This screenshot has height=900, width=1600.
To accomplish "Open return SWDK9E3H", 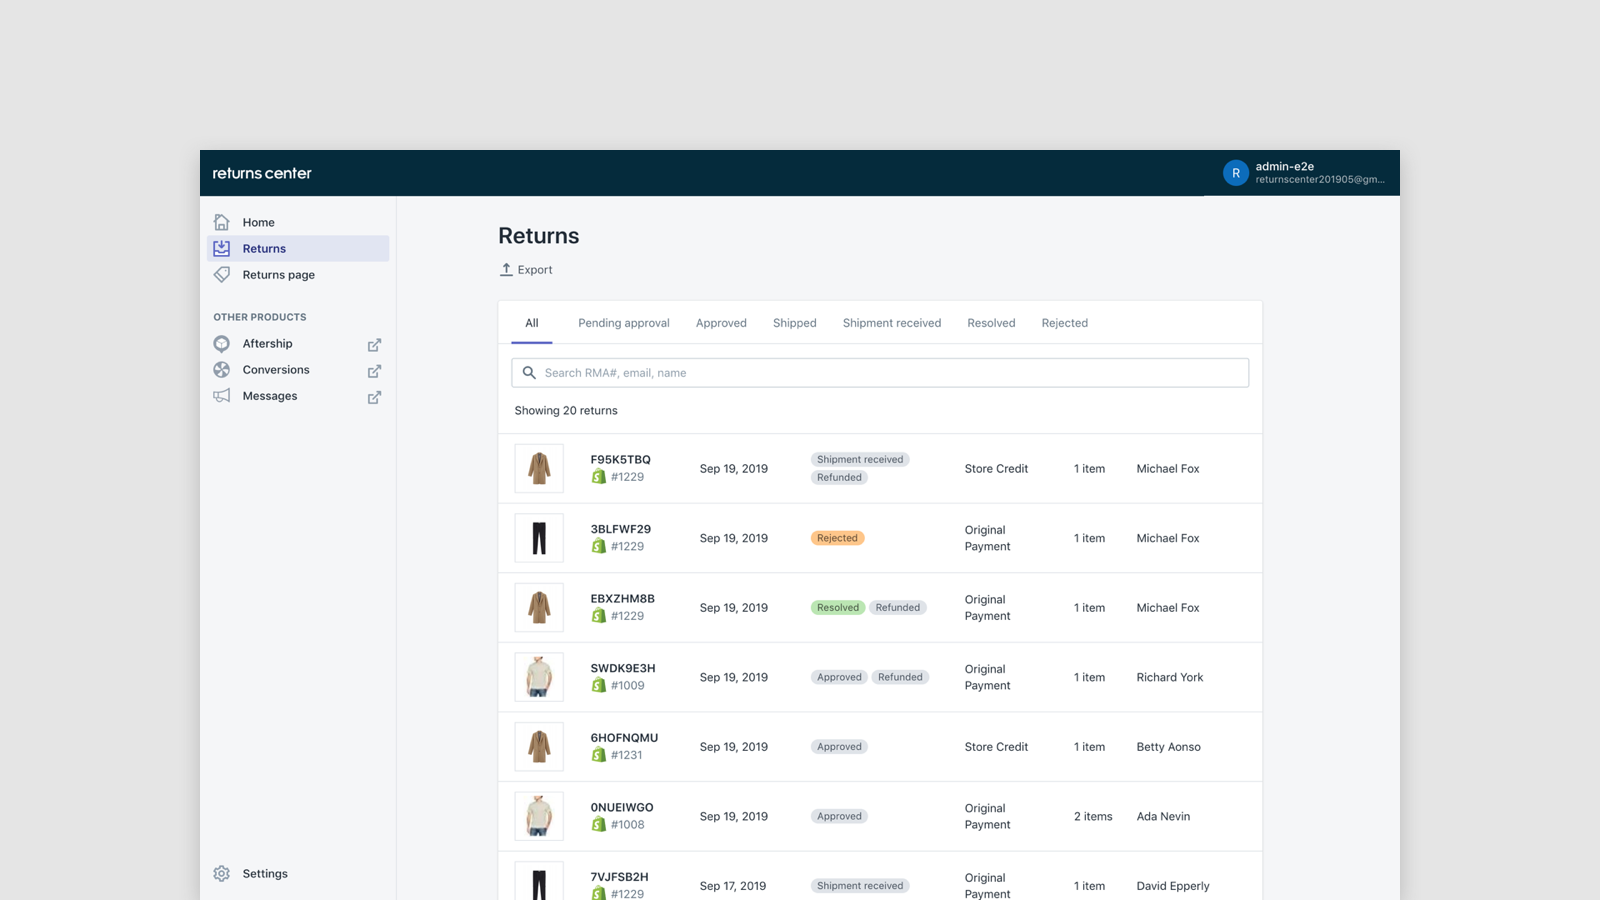I will [x=622, y=668].
